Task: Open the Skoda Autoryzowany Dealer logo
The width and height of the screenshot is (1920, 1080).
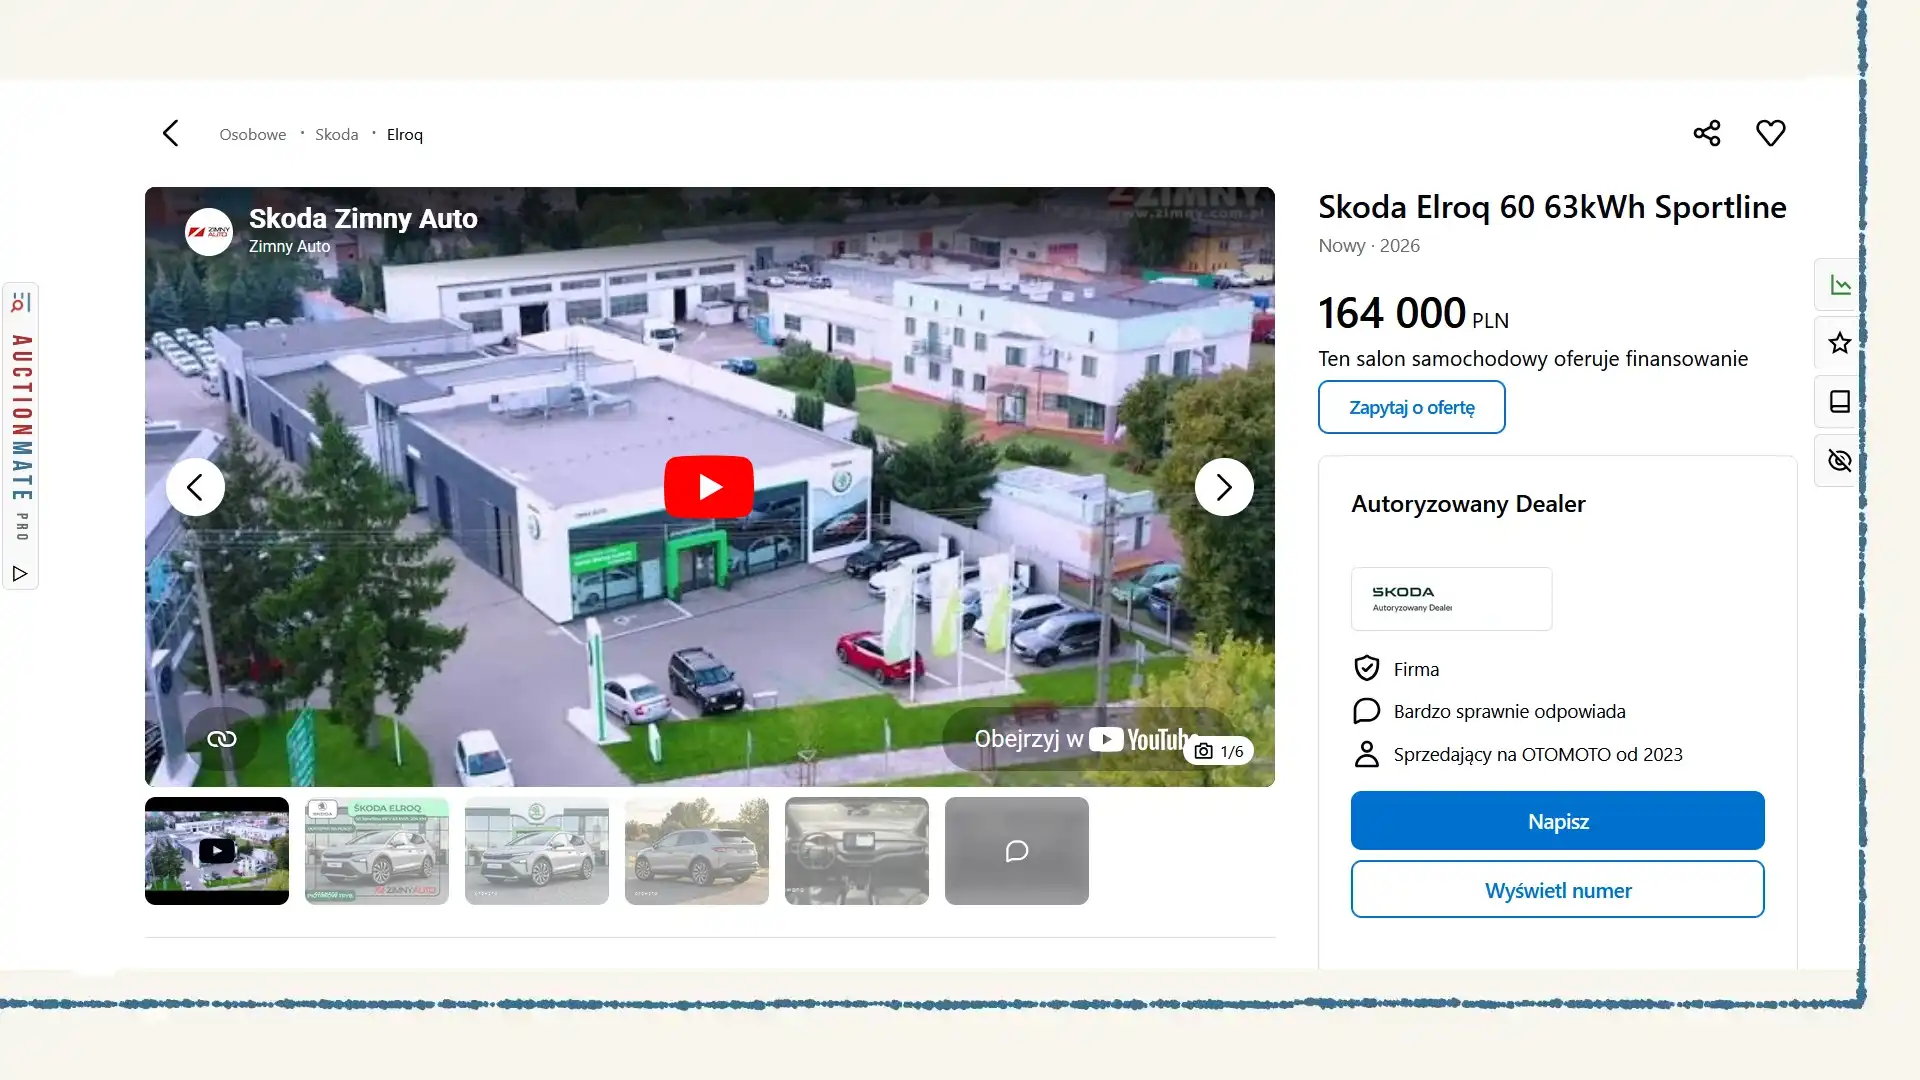Action: (x=1451, y=599)
